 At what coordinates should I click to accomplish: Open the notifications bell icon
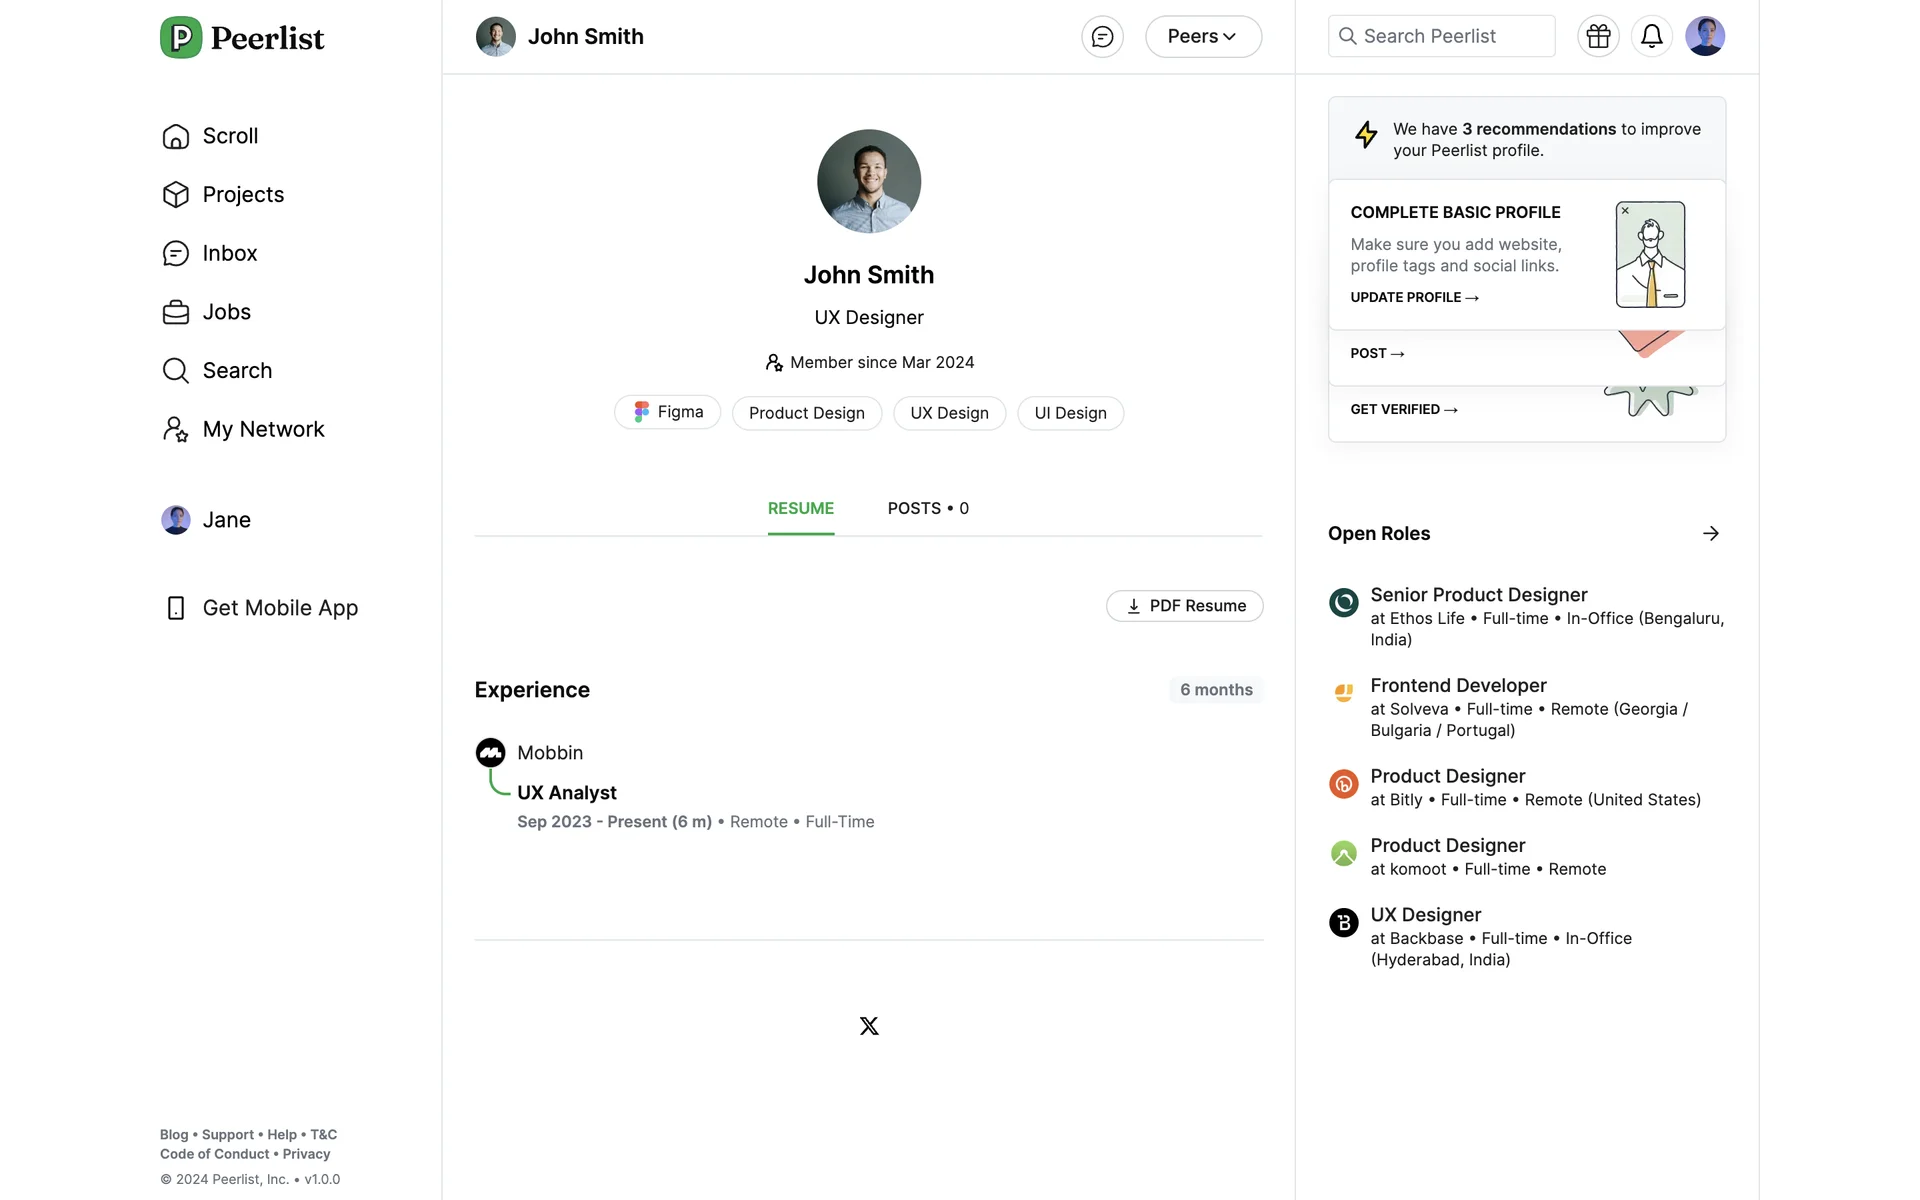pos(1651,37)
